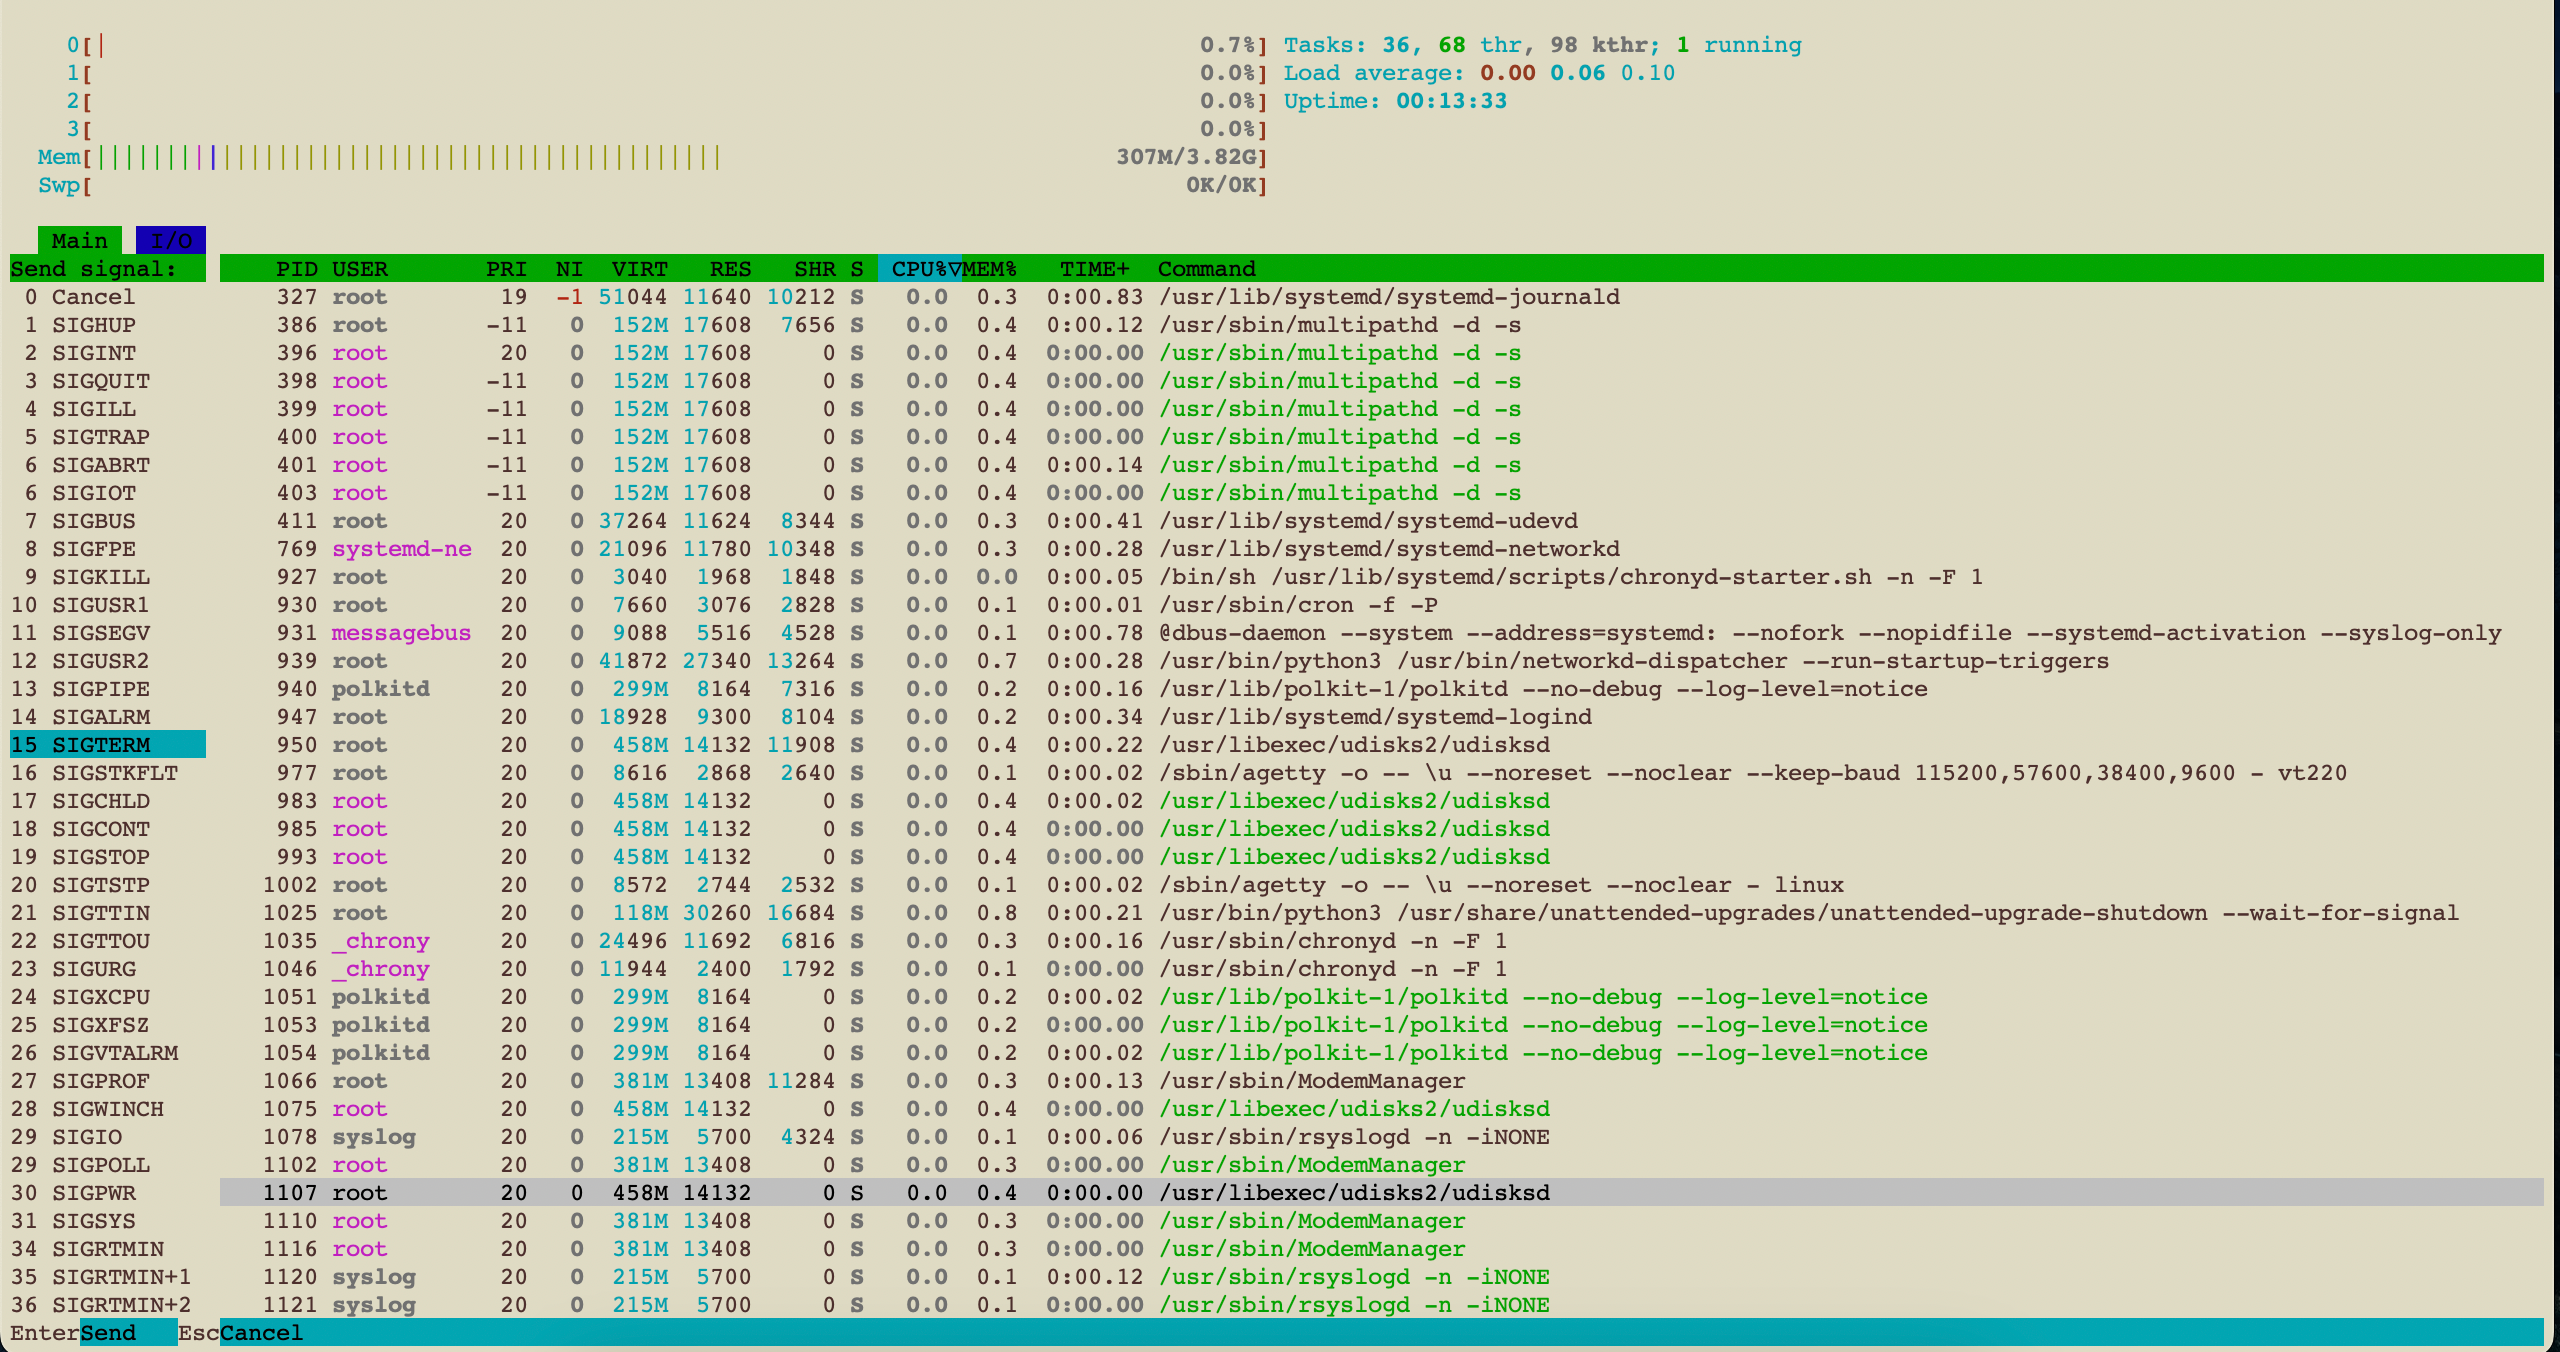Select chronyd process PID 1035
The height and width of the screenshot is (1352, 2560).
[1381, 941]
